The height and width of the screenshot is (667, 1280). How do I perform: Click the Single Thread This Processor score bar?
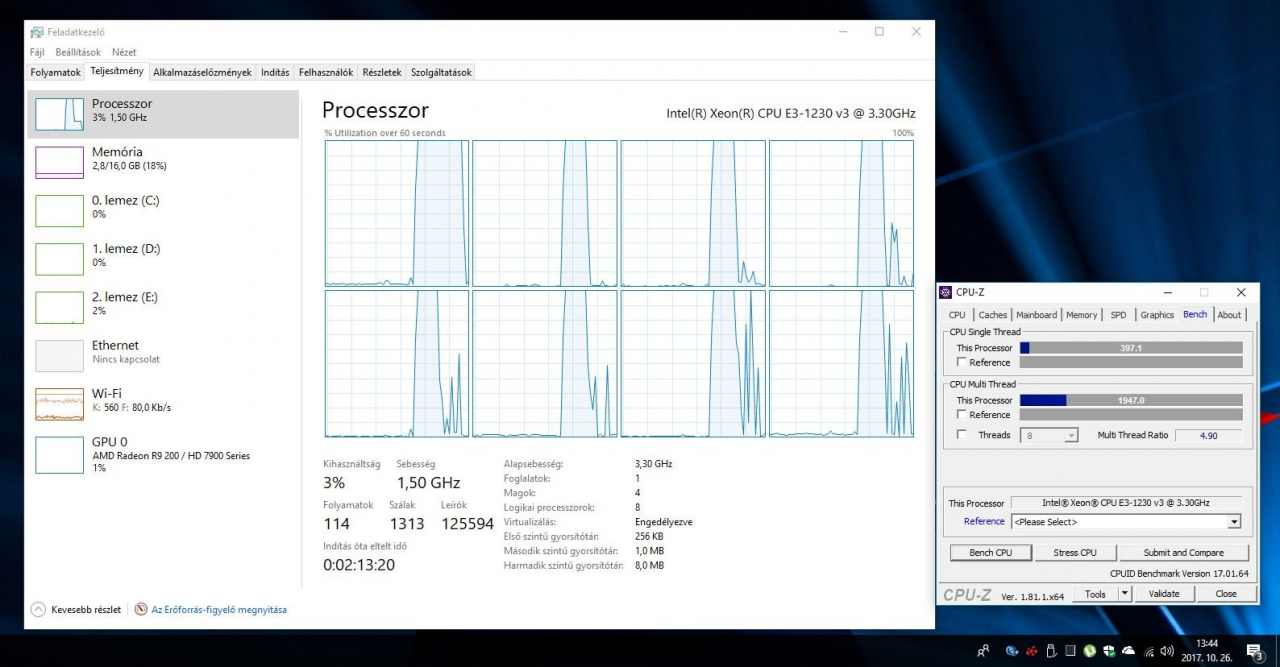pos(1131,348)
